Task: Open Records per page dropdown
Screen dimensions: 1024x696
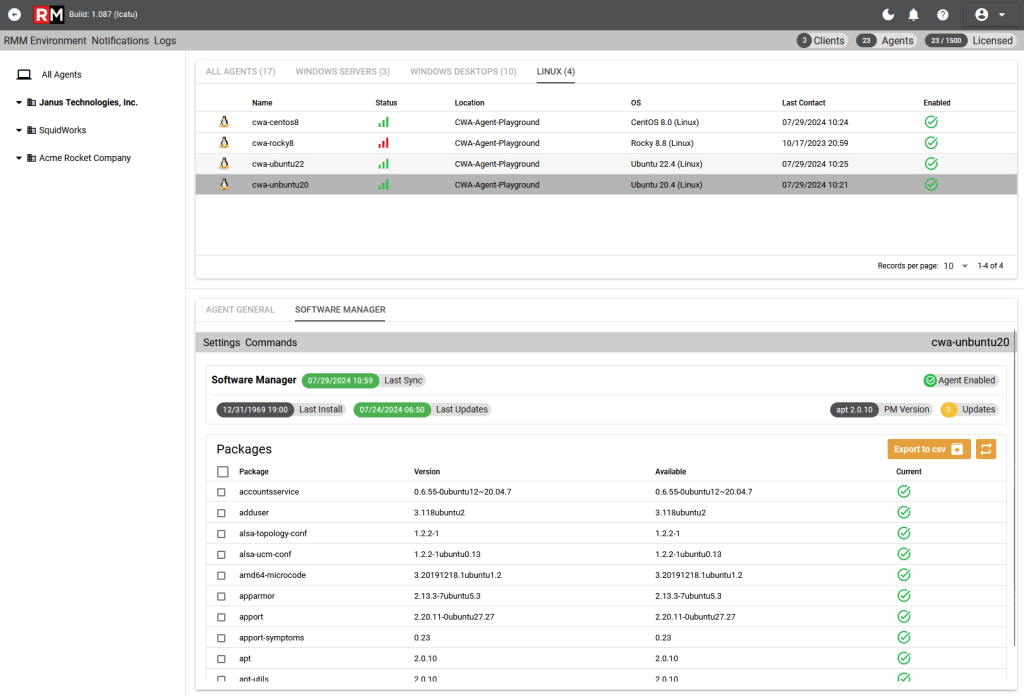Action: coord(956,266)
